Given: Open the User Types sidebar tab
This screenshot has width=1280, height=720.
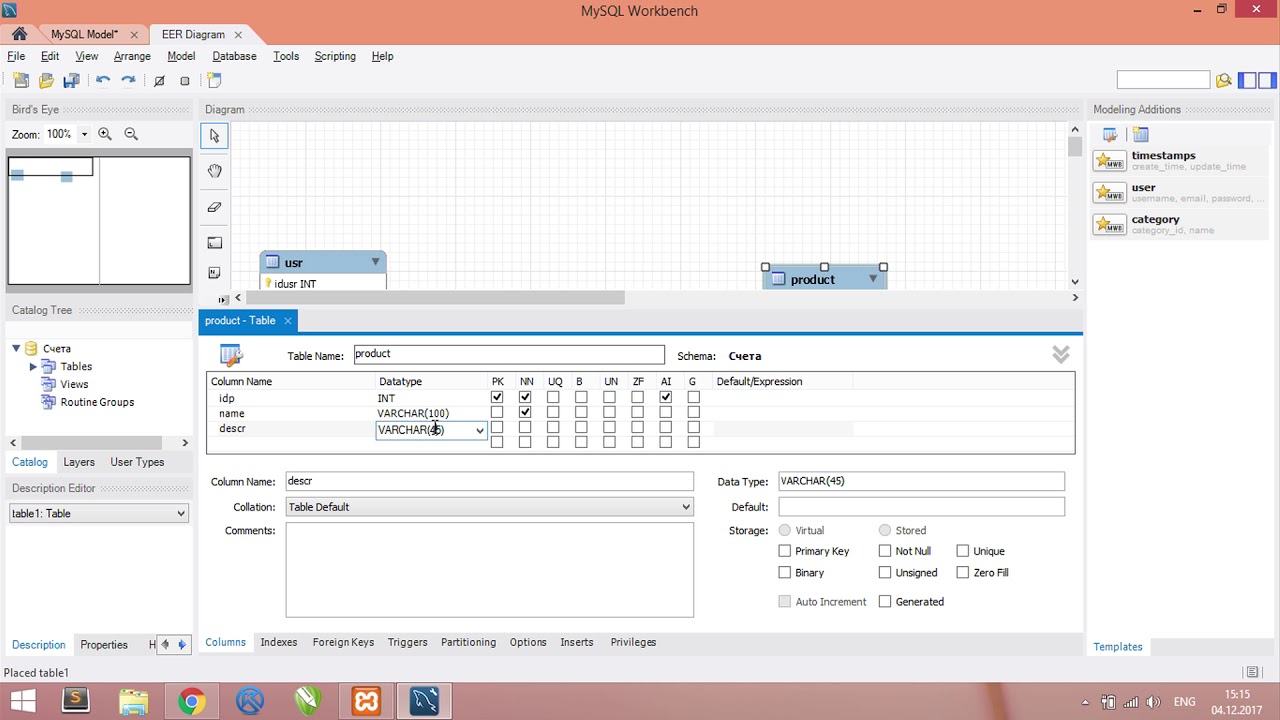Looking at the screenshot, I should point(137,462).
